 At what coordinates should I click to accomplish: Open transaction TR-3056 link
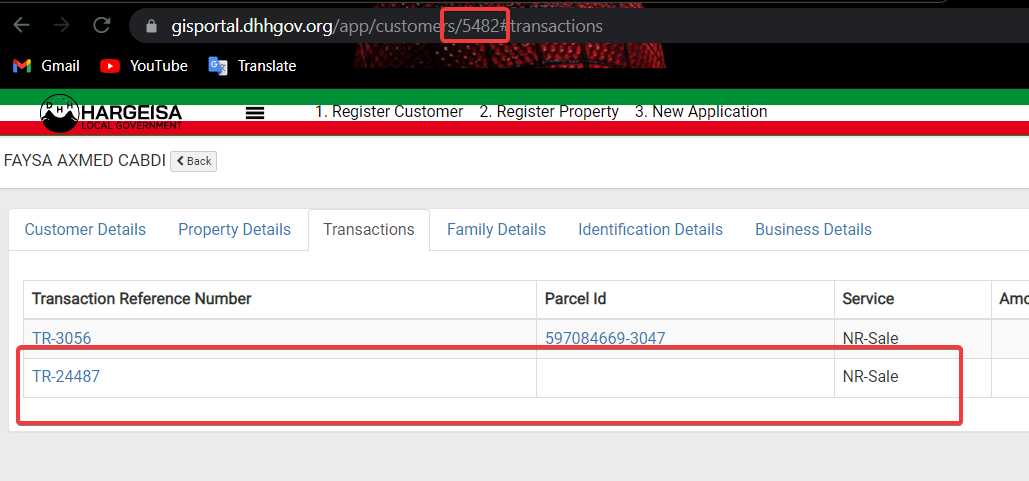tap(62, 339)
